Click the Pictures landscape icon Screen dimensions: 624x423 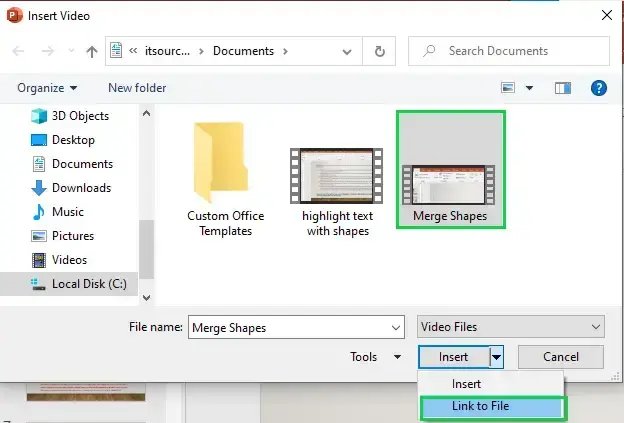[39, 236]
